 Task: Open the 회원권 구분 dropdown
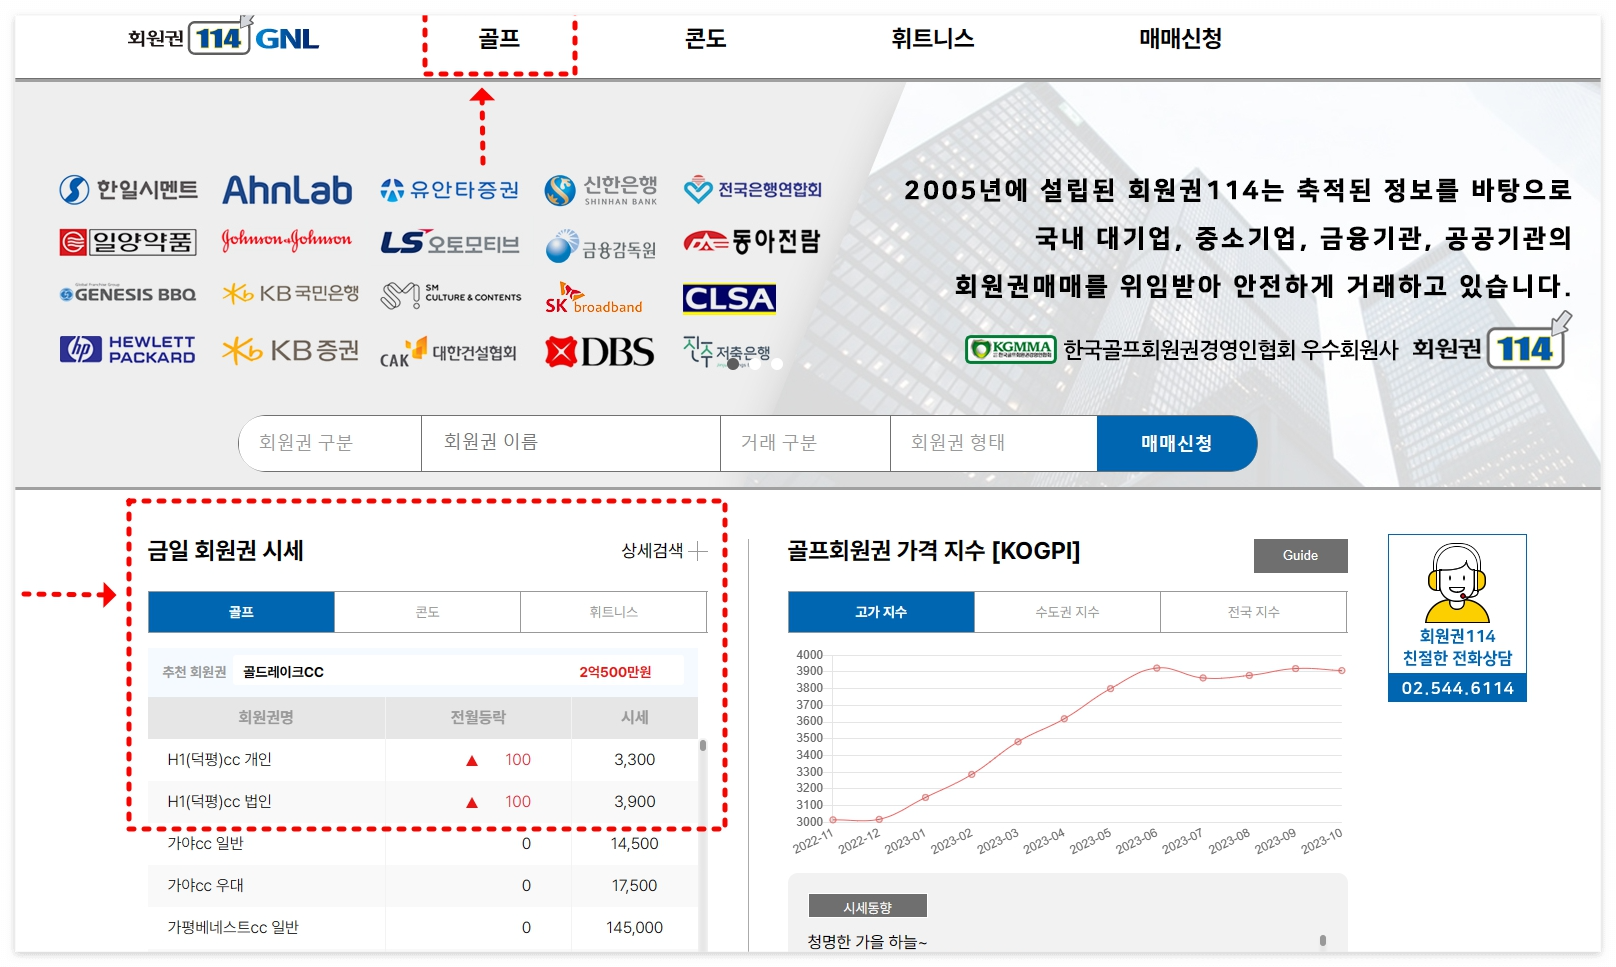(330, 443)
